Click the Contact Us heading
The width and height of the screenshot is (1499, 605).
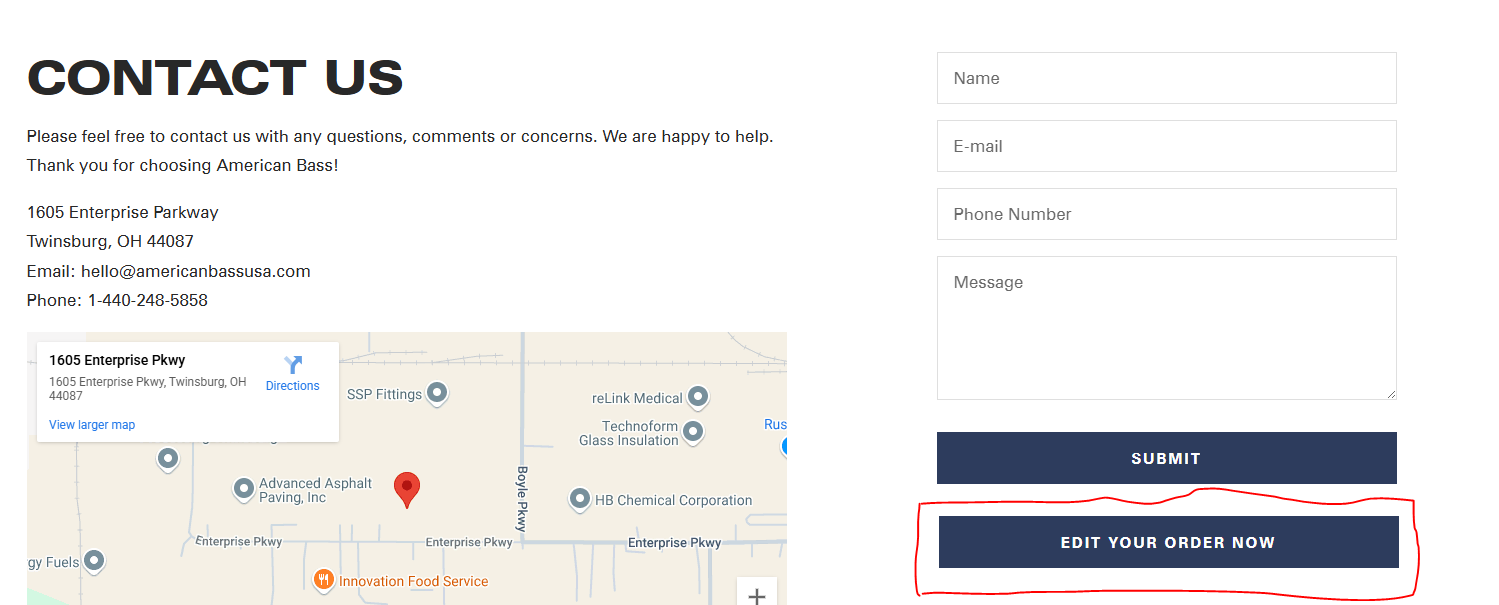coord(215,78)
